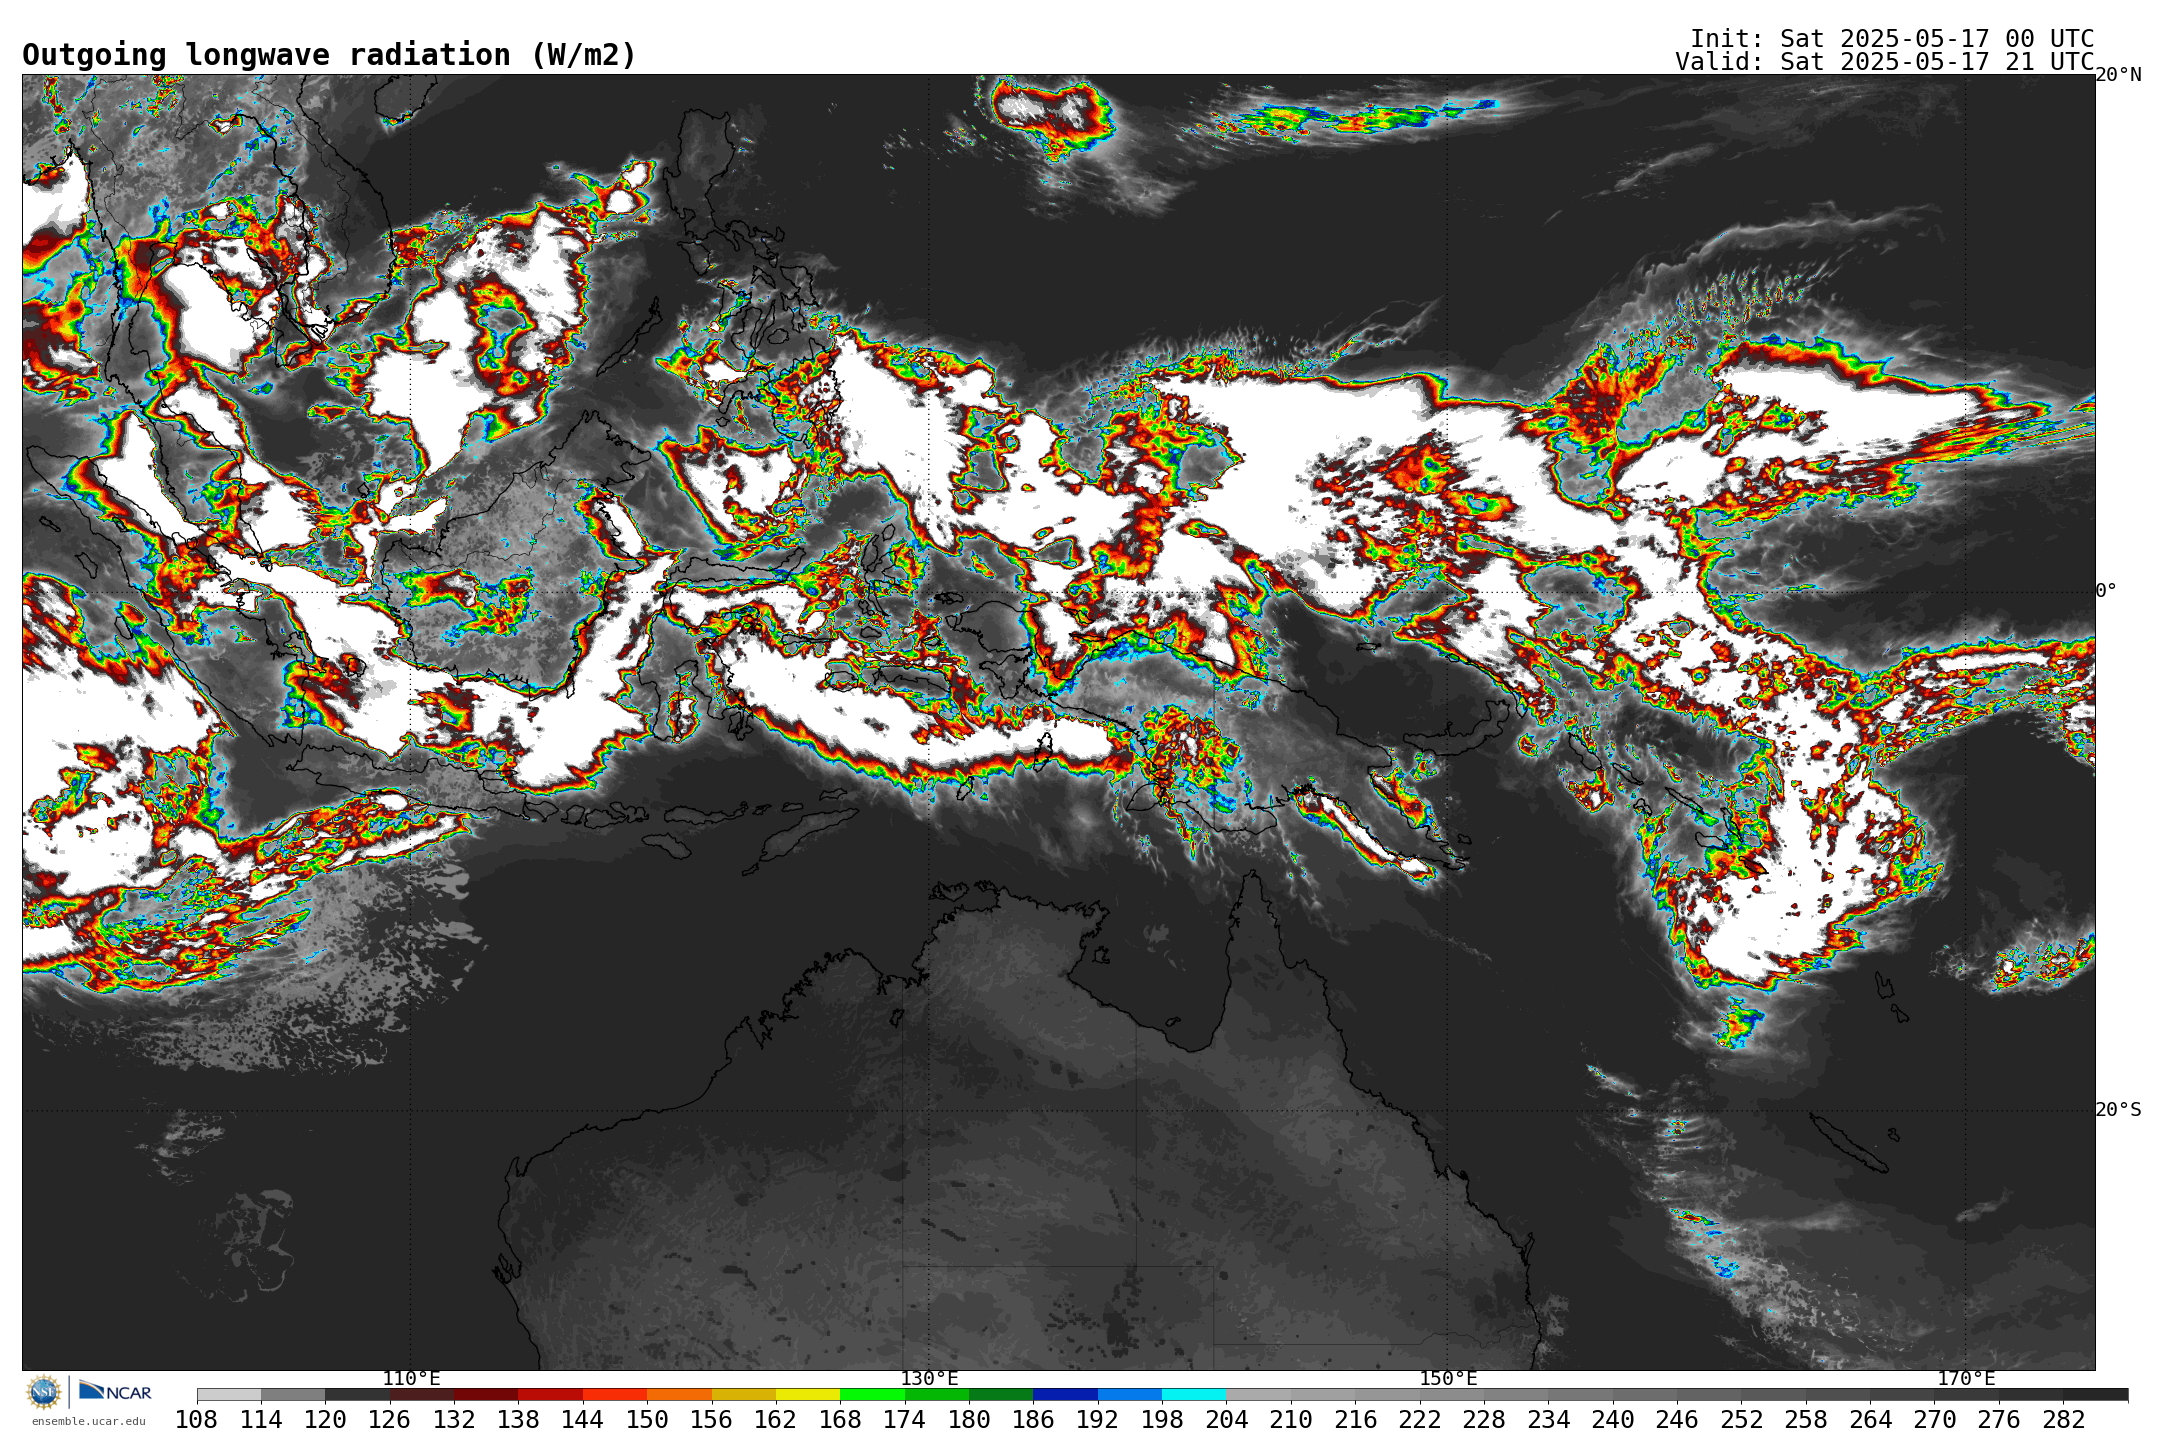Select the cyan 198–204 colorbar swatch

coord(1194,1394)
